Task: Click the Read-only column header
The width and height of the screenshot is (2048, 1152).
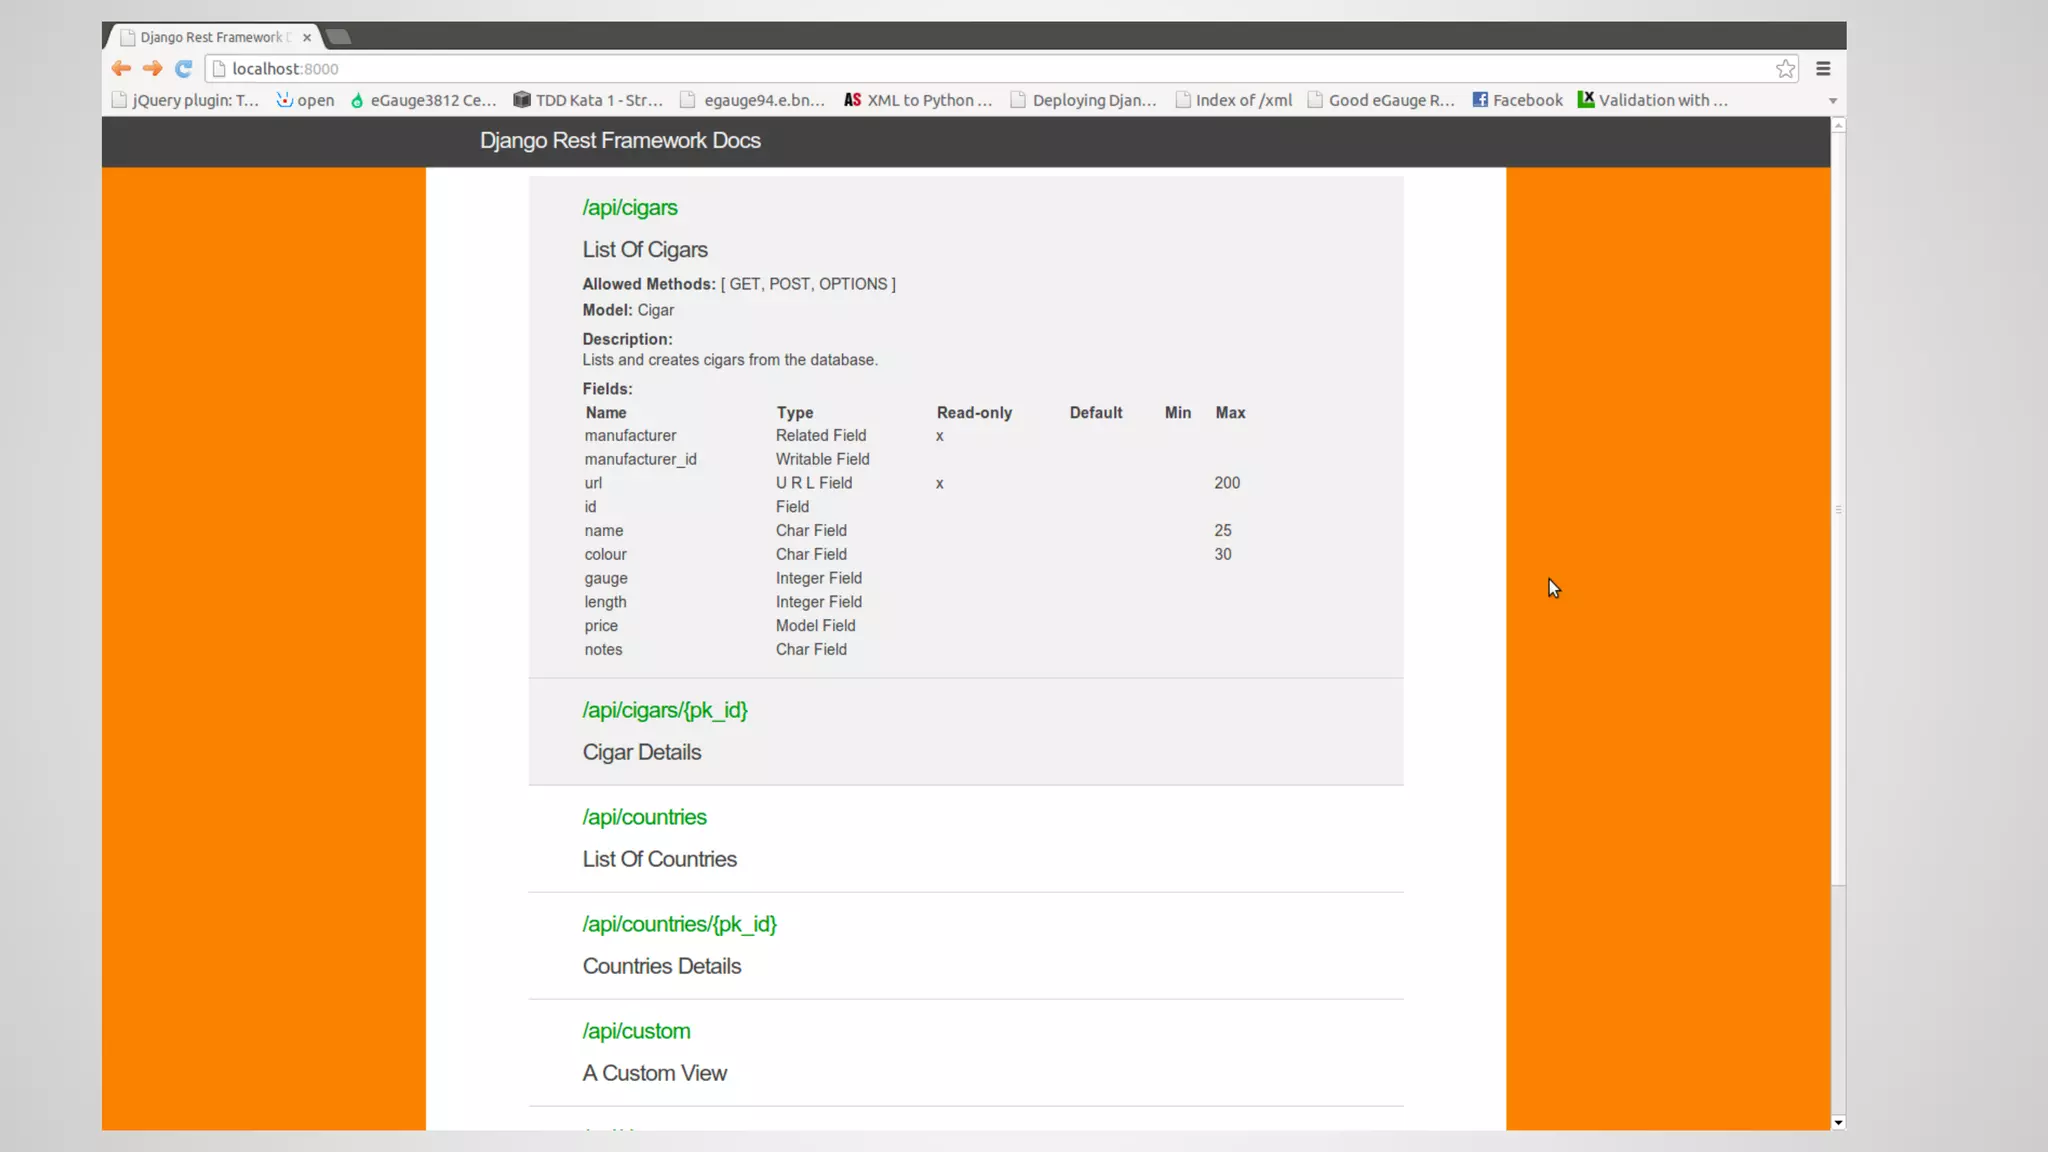Action: (974, 413)
